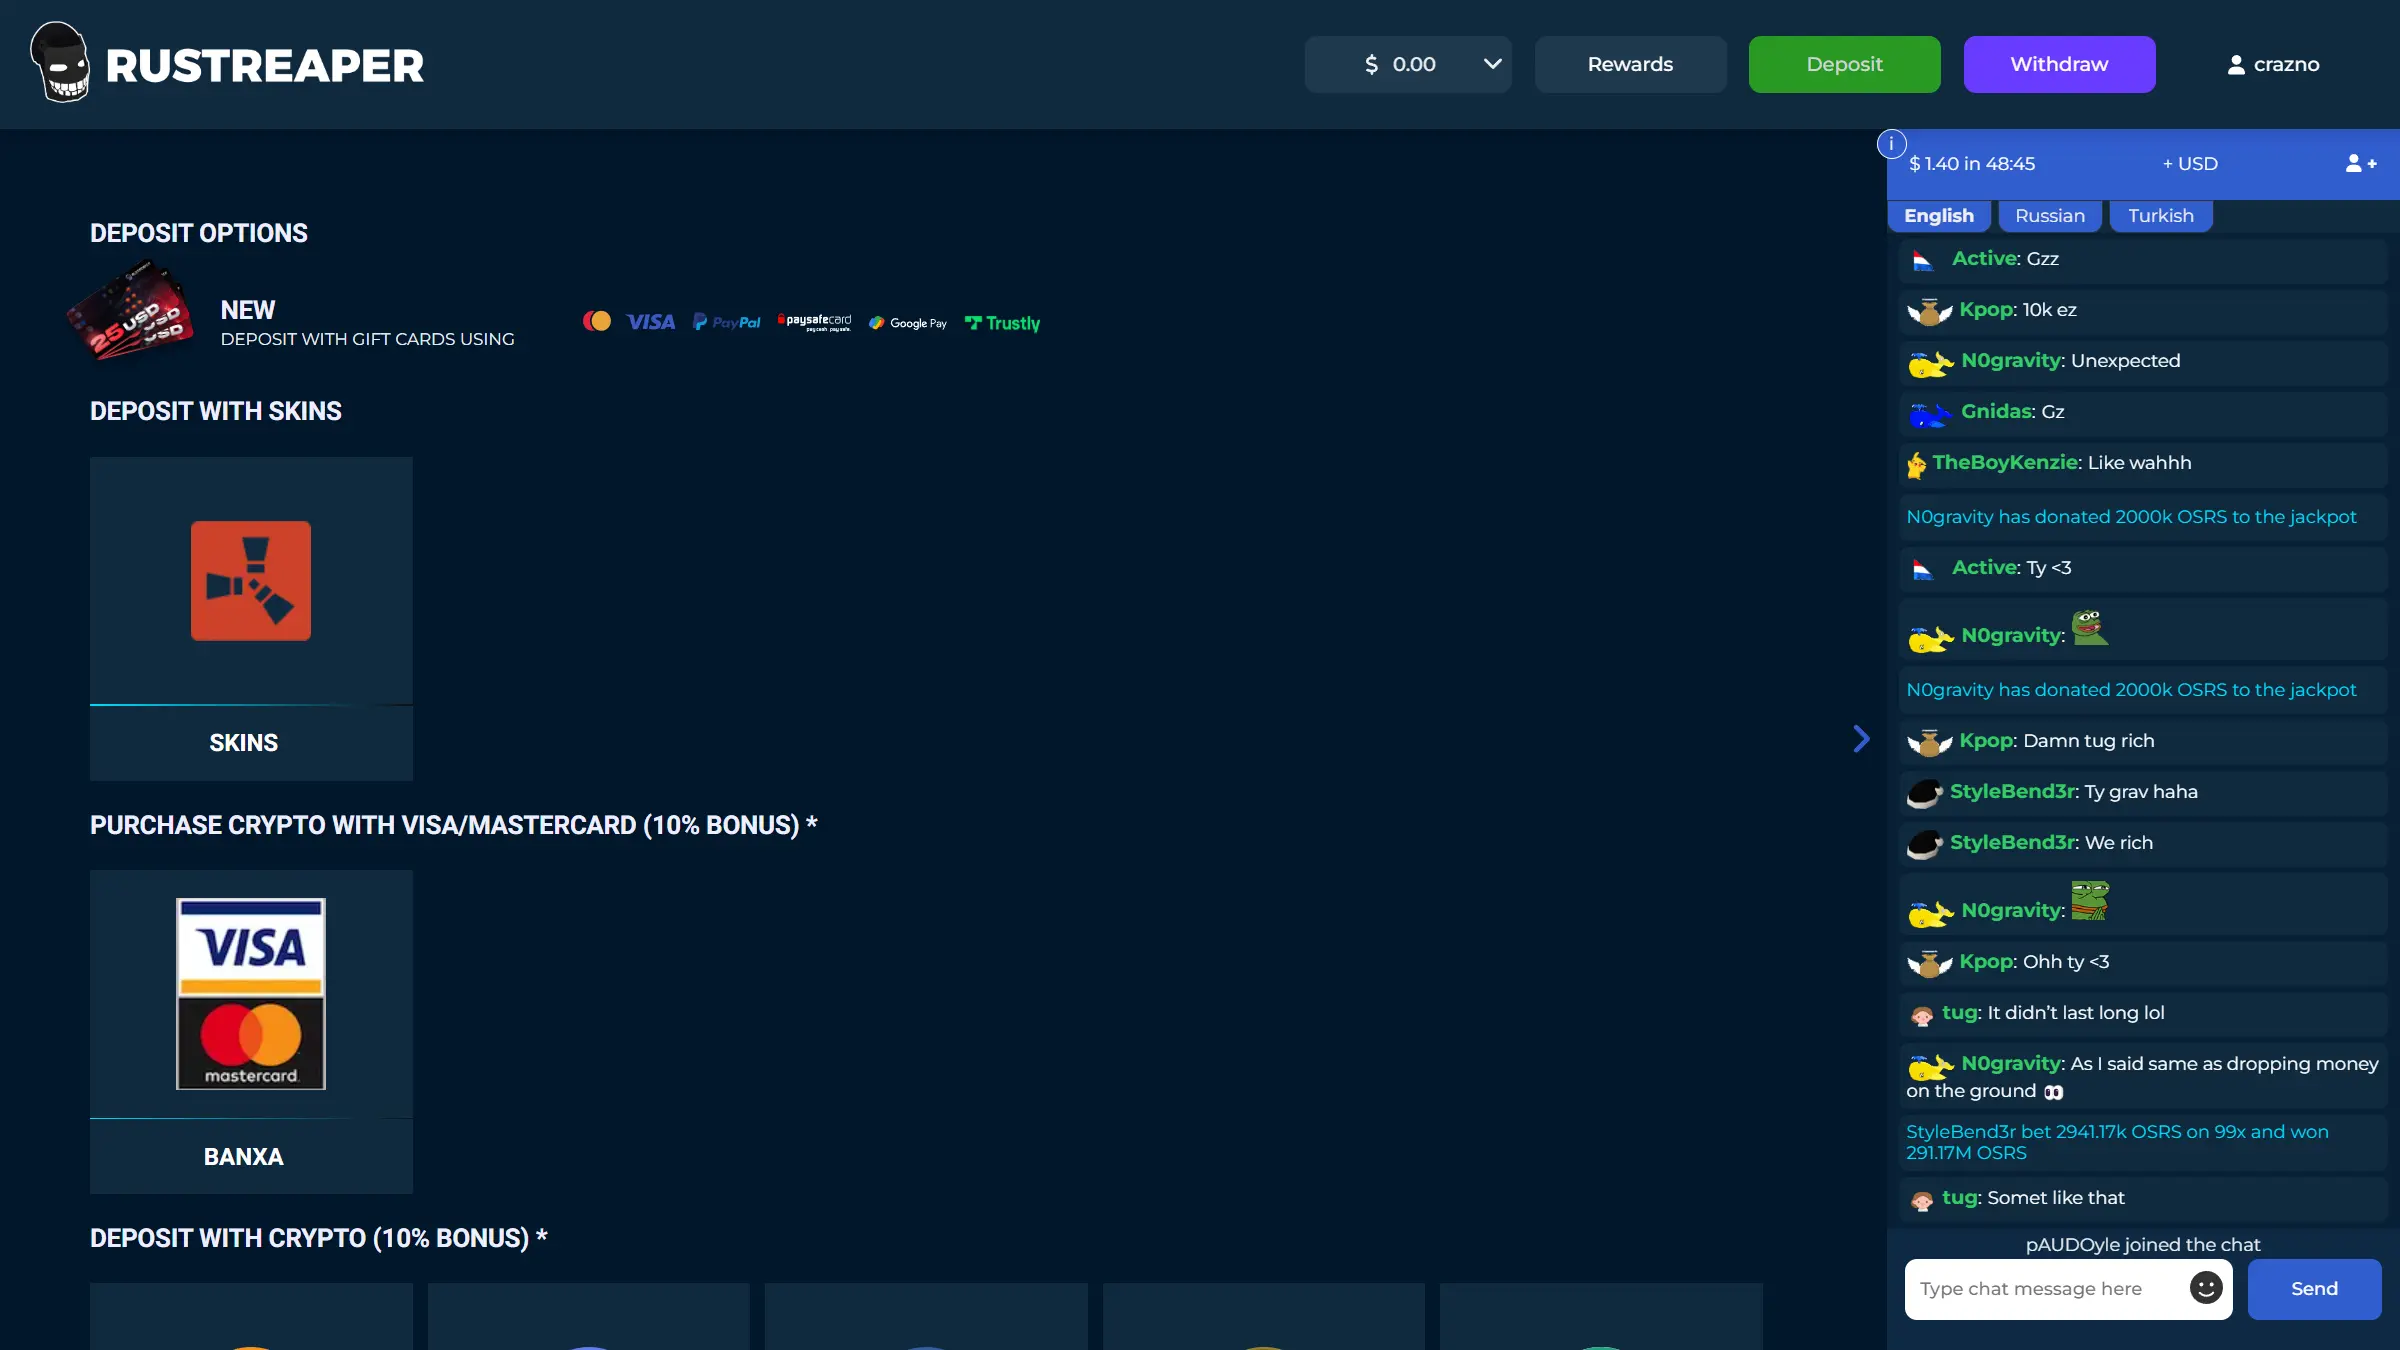2400x1350 pixels.
Task: Switch to the English chat tab
Action: [1938, 216]
